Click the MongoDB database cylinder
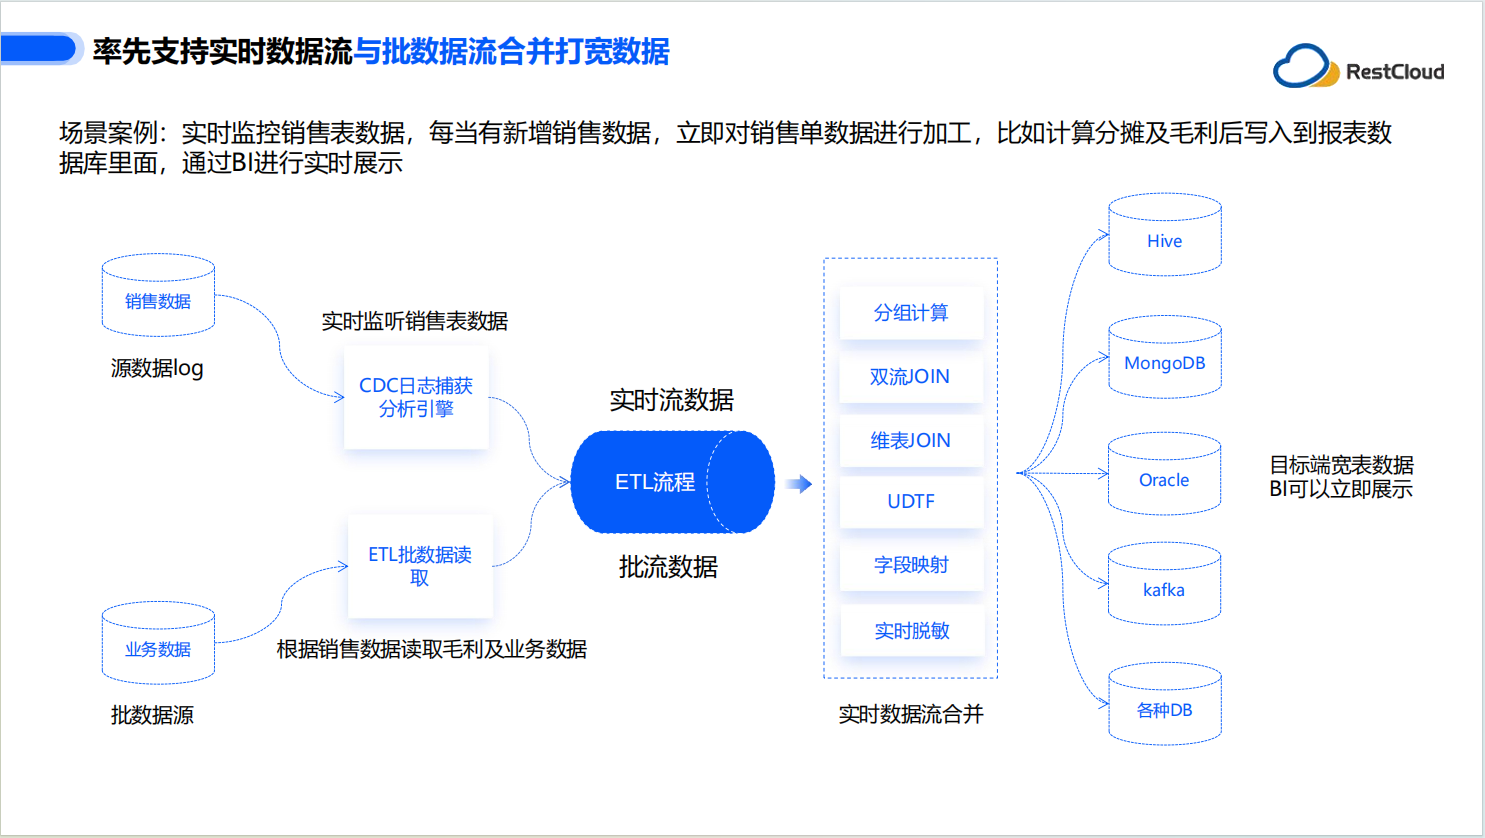This screenshot has width=1485, height=838. pyautogui.click(x=1165, y=357)
